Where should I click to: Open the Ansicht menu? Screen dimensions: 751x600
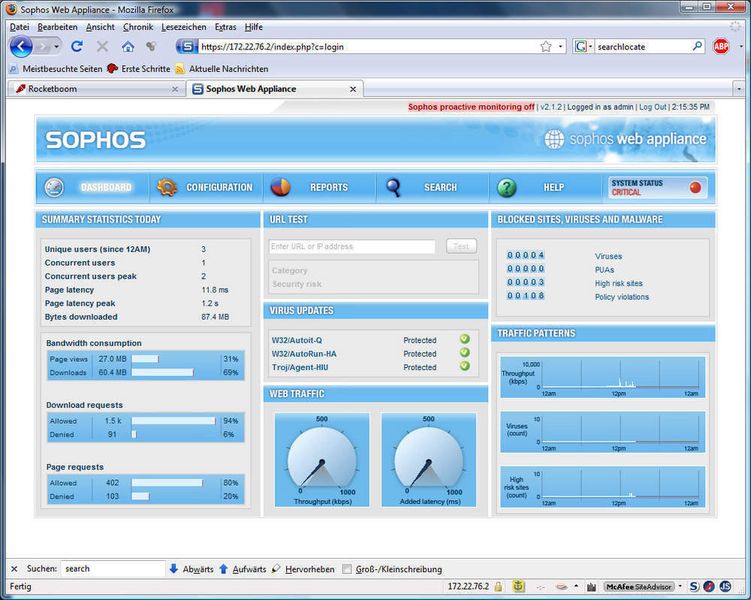click(100, 27)
